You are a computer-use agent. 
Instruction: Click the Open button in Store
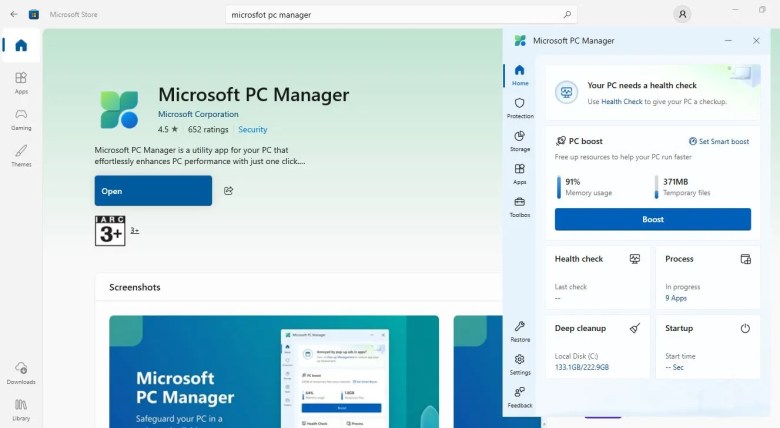153,191
